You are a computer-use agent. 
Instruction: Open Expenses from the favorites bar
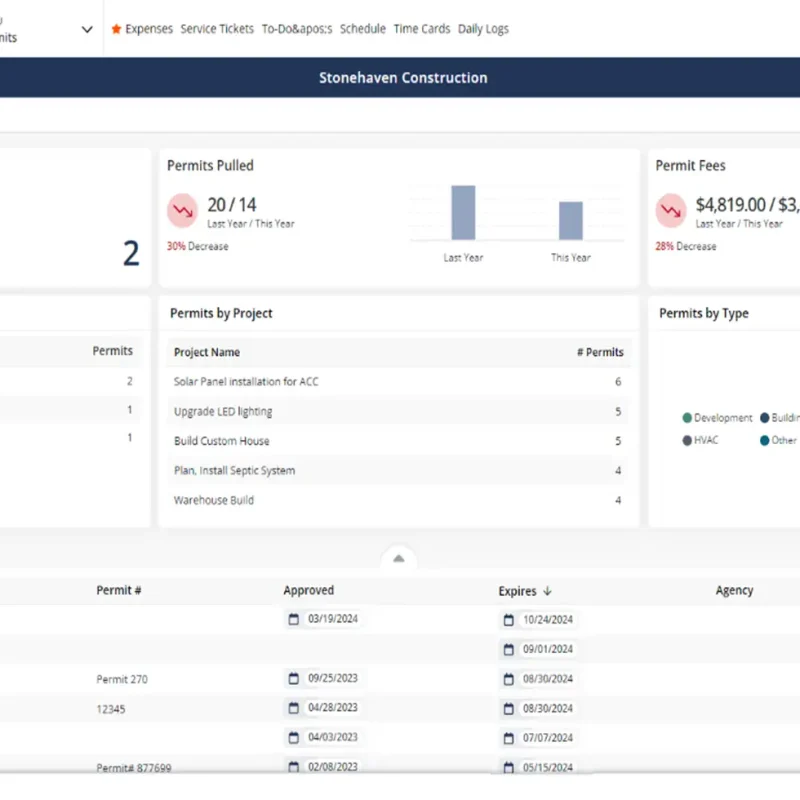148,29
